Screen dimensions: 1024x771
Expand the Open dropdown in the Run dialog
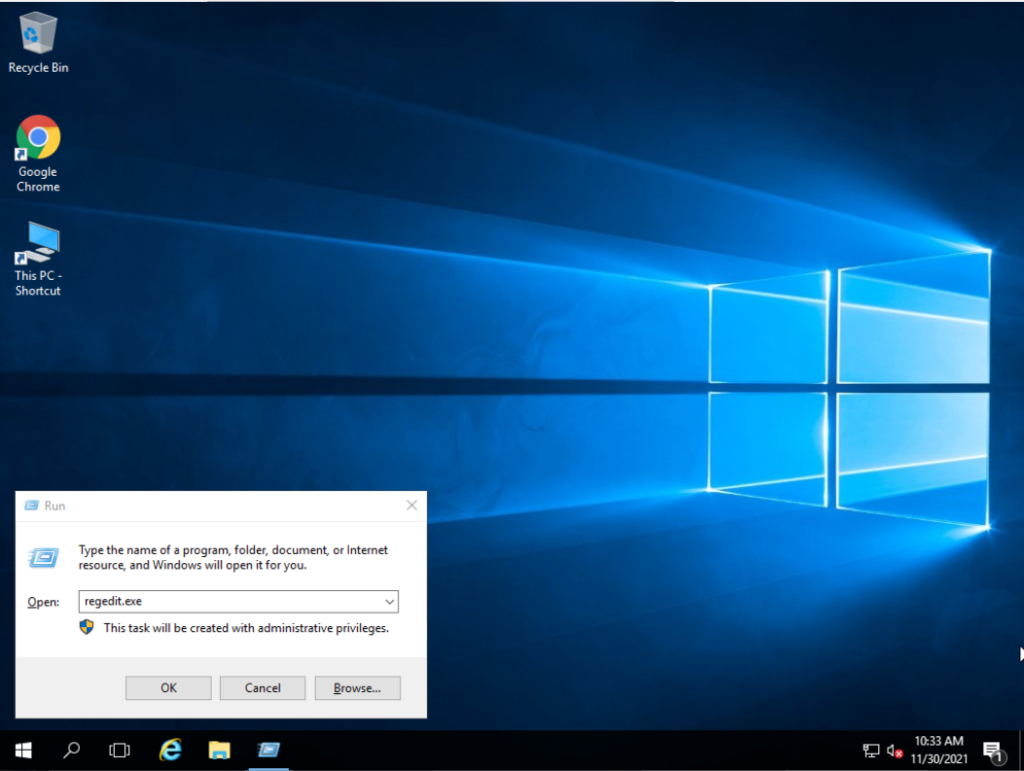(x=389, y=601)
